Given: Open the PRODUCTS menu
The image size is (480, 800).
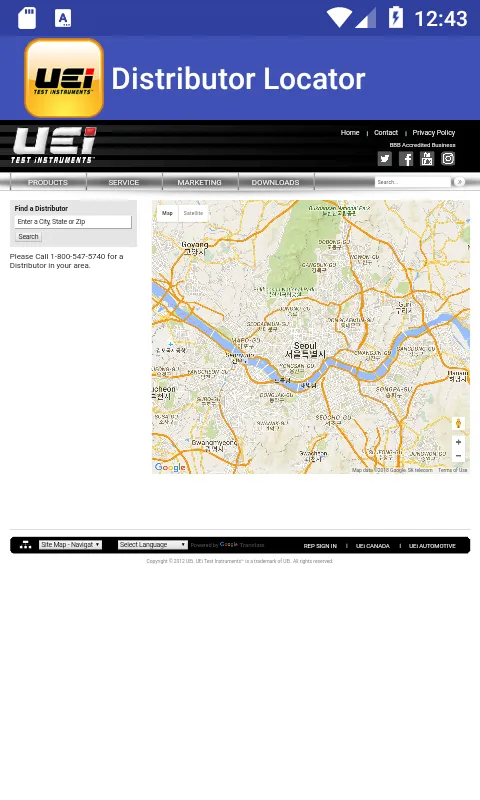Looking at the screenshot, I should 48,182.
